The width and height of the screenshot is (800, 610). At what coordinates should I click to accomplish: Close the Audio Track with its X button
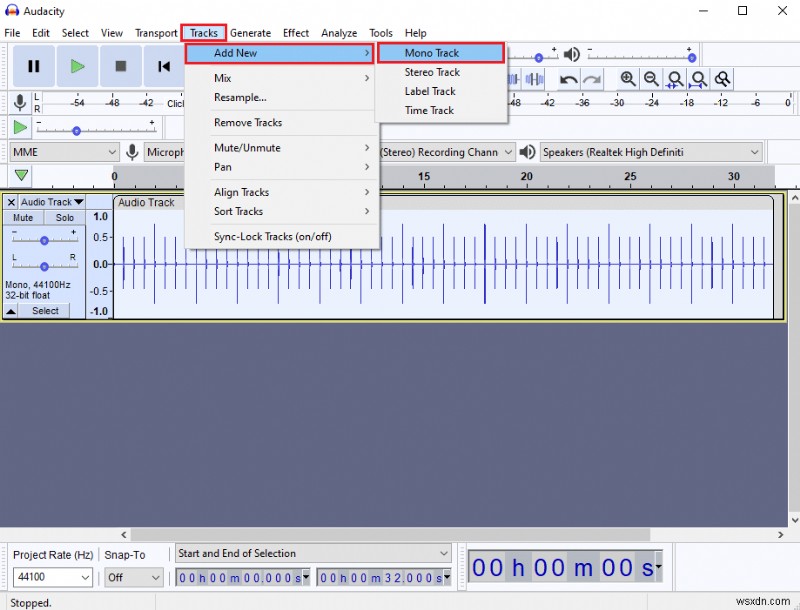11,202
